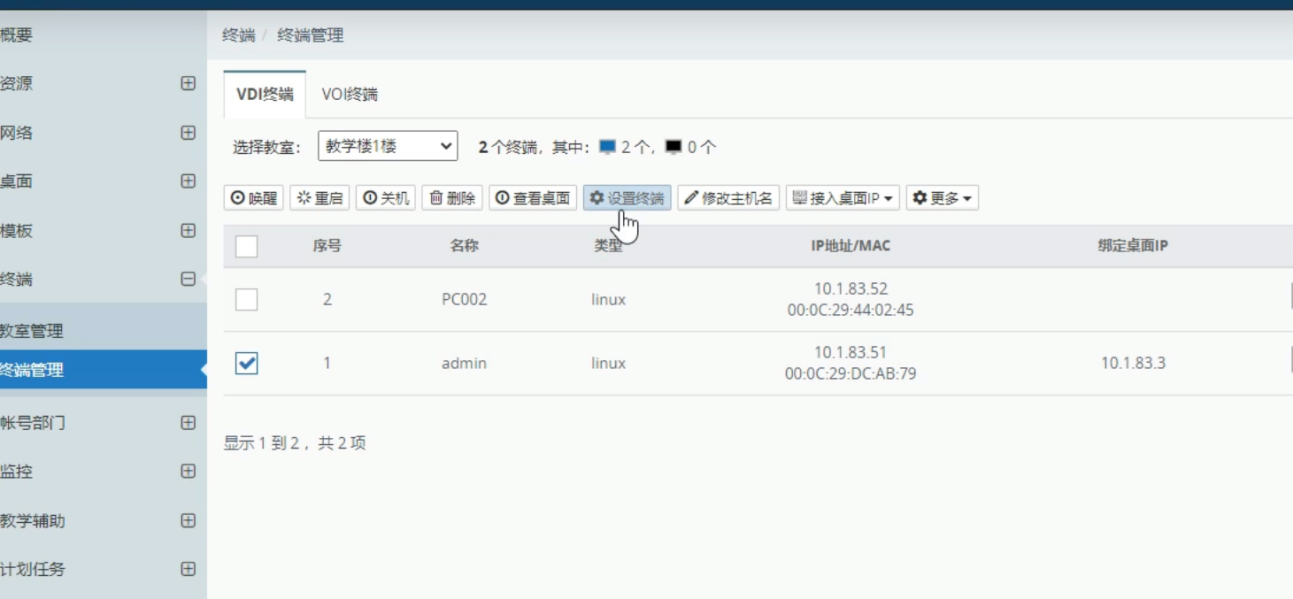Collapse the 终端 sidebar section
Viewport: 1293px width, 599px height.
(188, 280)
